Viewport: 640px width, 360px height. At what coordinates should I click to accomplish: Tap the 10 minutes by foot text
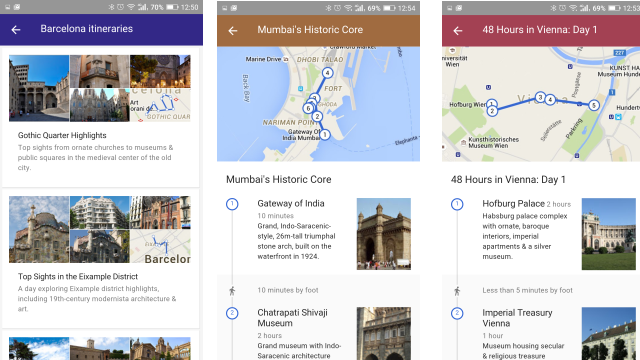click(288, 290)
